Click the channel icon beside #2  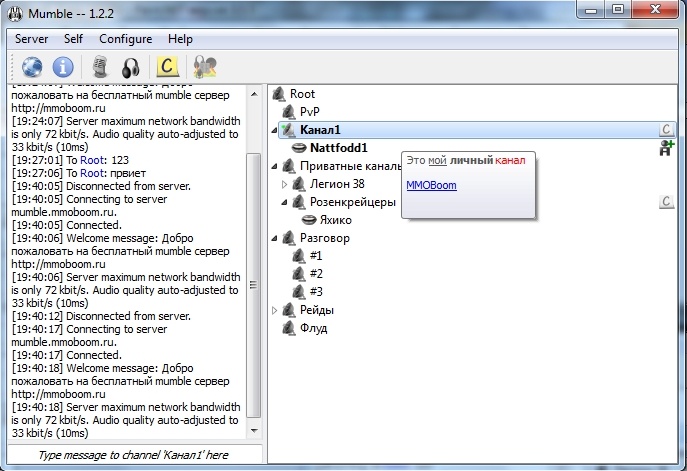tap(298, 274)
